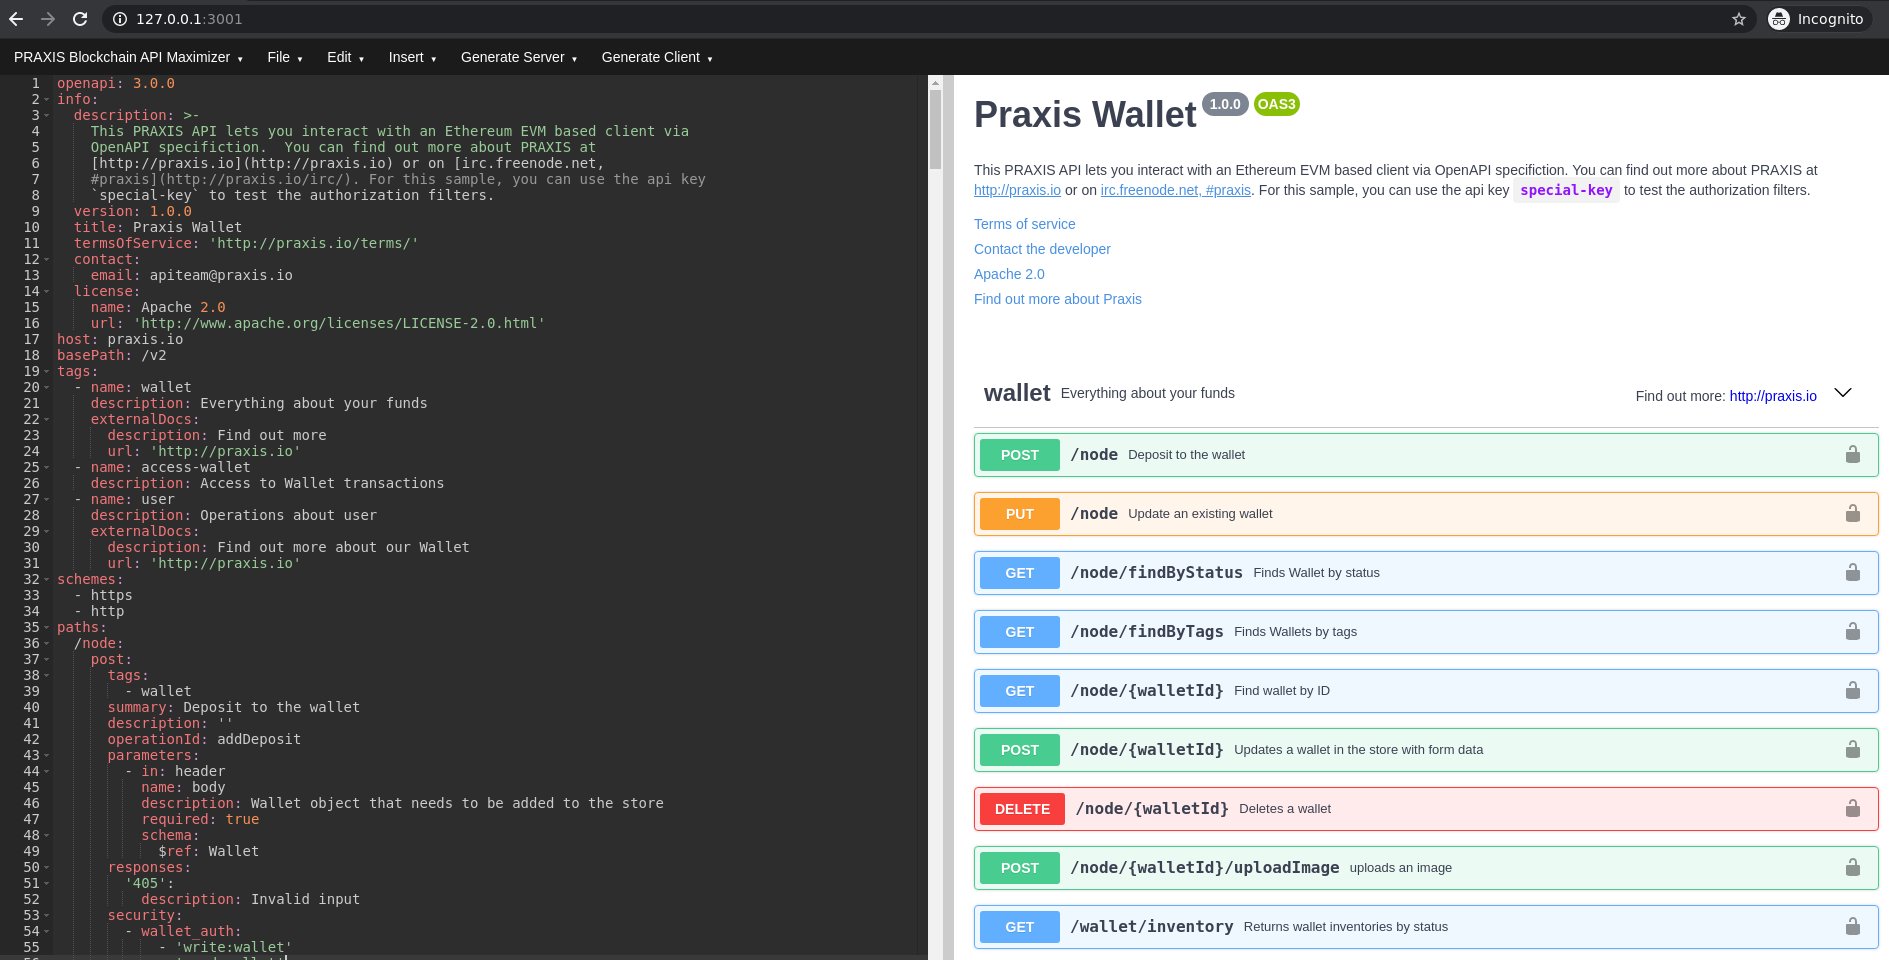Expand POST /node/{walletId}/uploadImage operation
Screen dimensions: 1889x960
(1426, 867)
